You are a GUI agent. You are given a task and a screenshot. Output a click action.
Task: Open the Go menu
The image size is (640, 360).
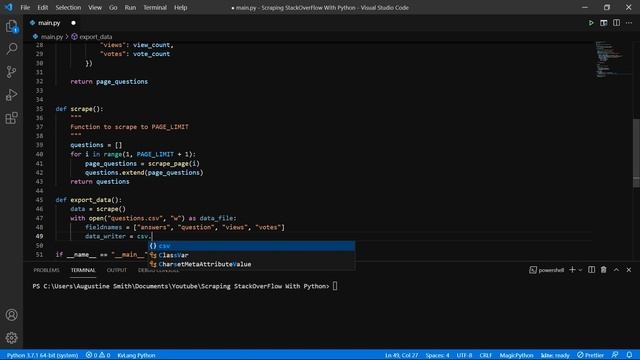pos(113,7)
